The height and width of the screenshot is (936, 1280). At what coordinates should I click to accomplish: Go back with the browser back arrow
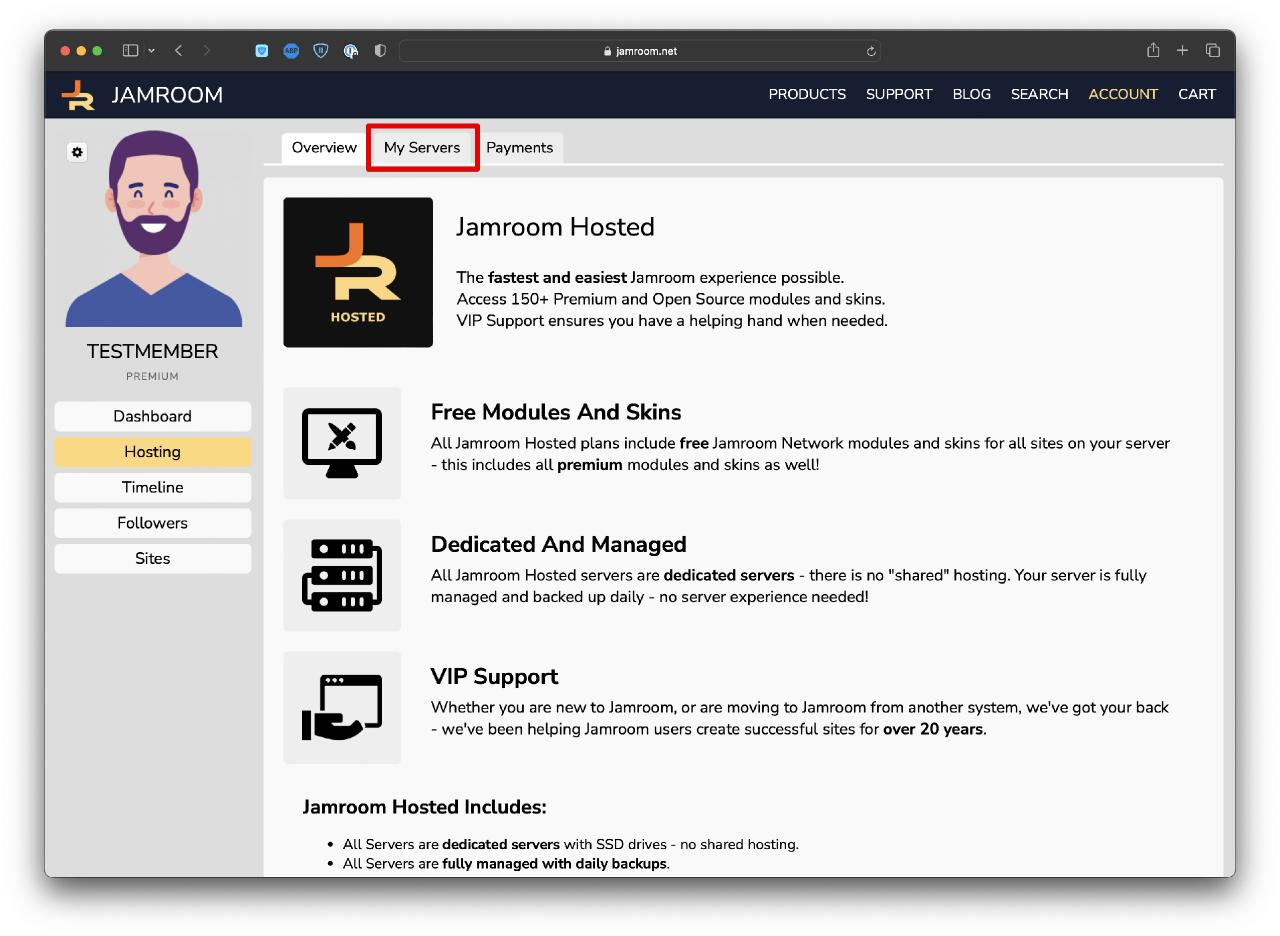pyautogui.click(x=178, y=50)
